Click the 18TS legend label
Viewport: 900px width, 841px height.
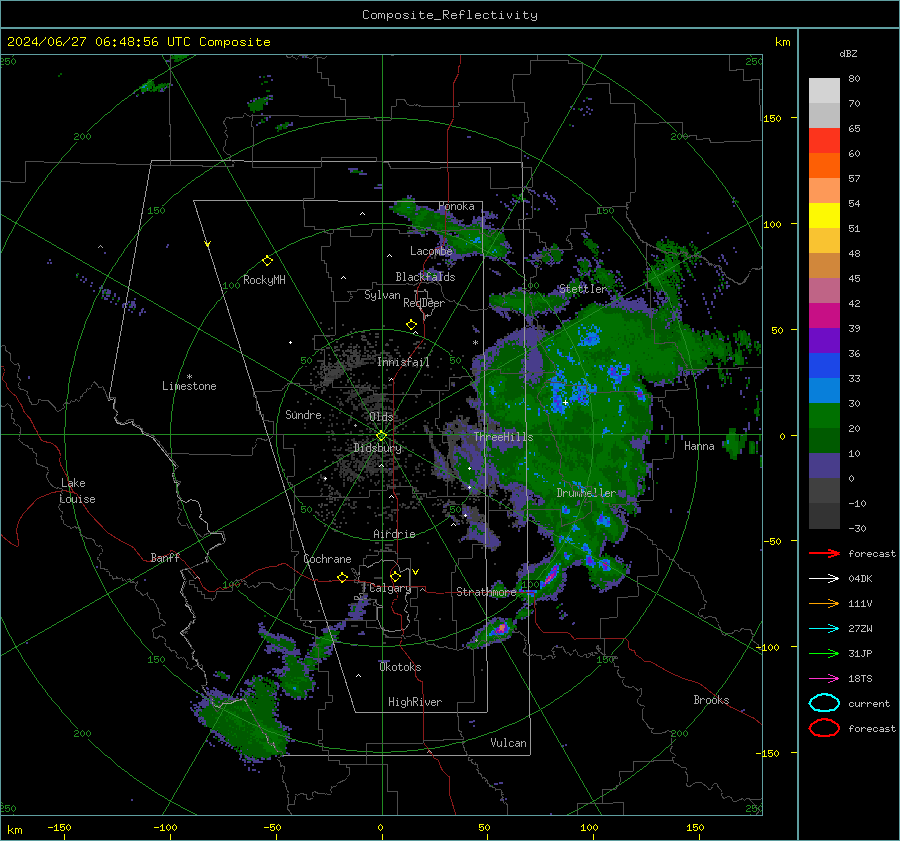860,679
